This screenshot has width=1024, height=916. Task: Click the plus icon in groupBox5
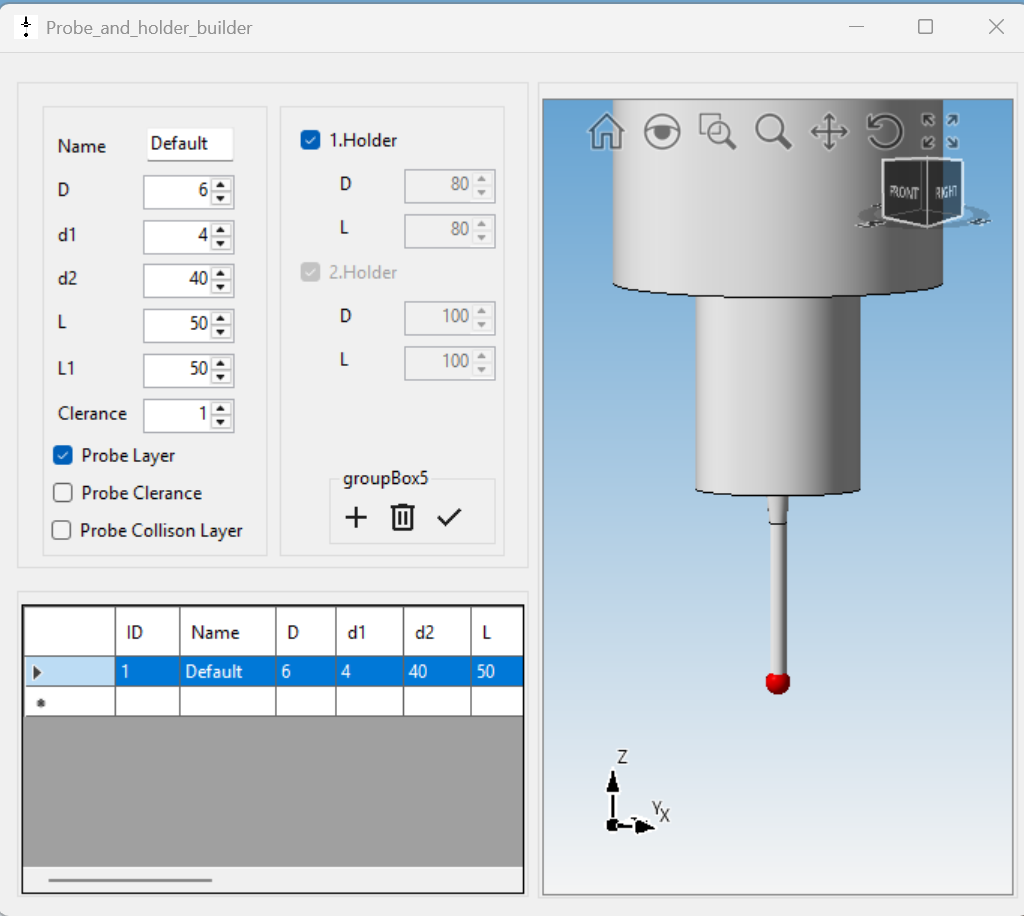pyautogui.click(x=356, y=517)
